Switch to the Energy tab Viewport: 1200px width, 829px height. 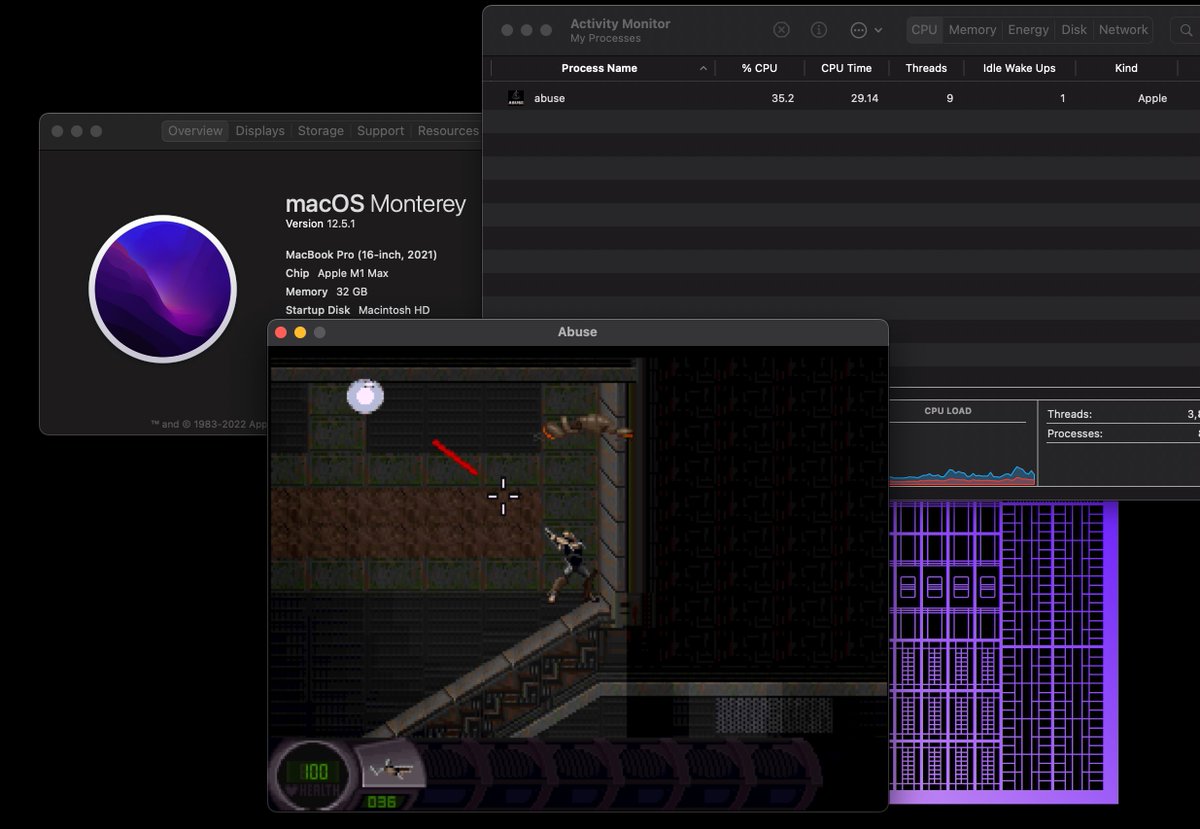tap(1028, 30)
